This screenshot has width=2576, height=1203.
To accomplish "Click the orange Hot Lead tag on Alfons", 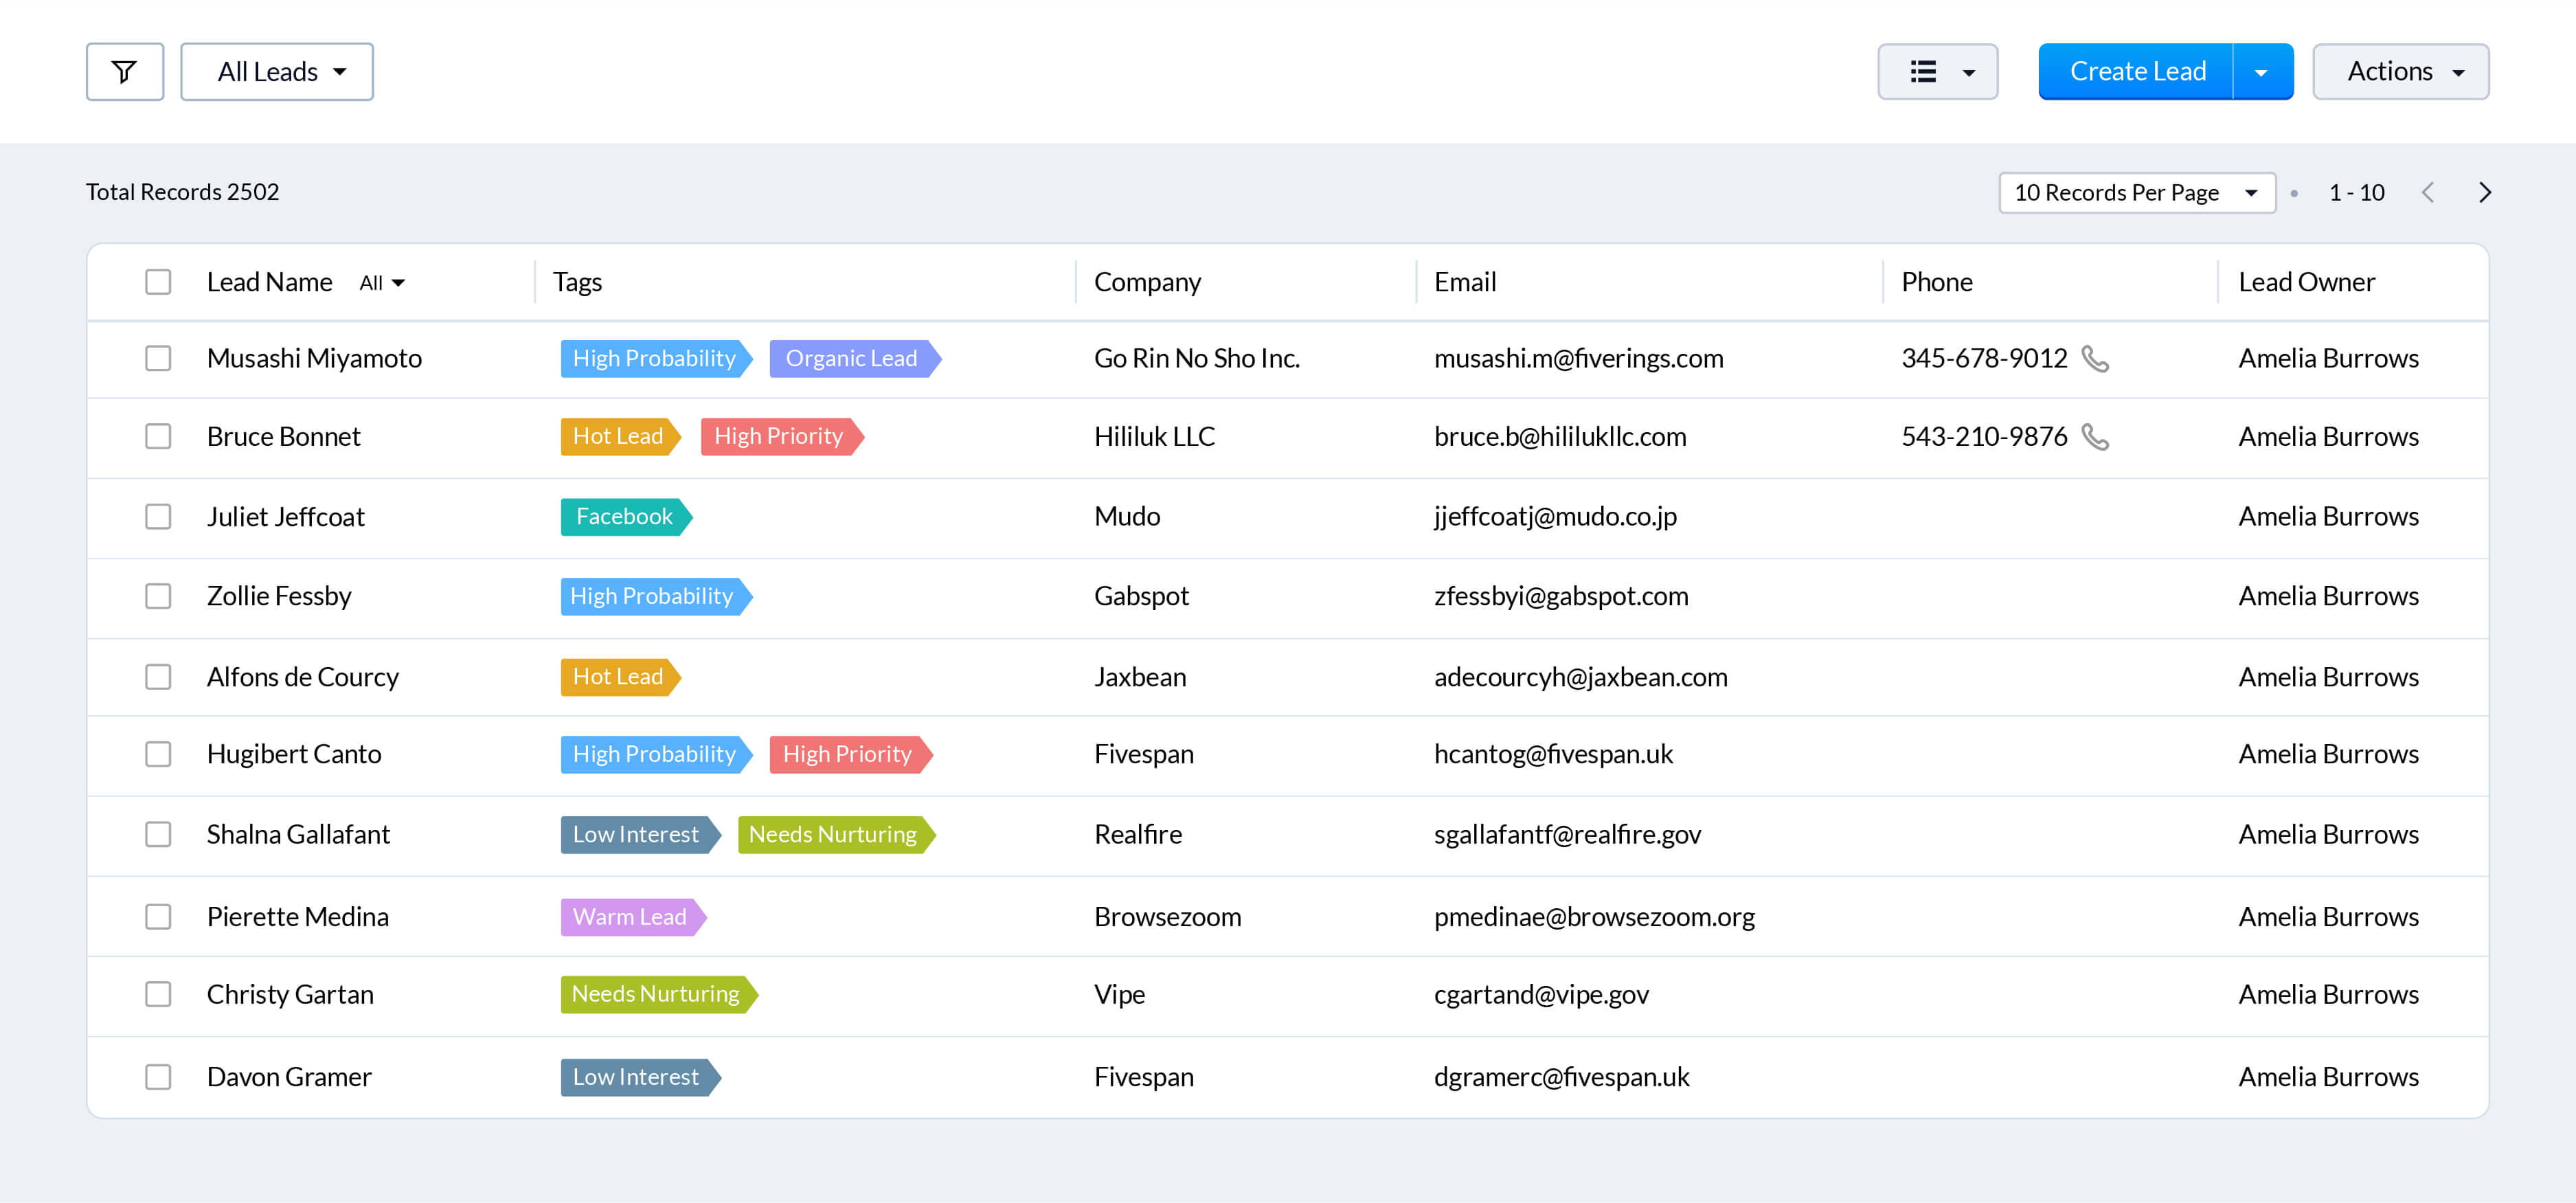I will pos(617,677).
